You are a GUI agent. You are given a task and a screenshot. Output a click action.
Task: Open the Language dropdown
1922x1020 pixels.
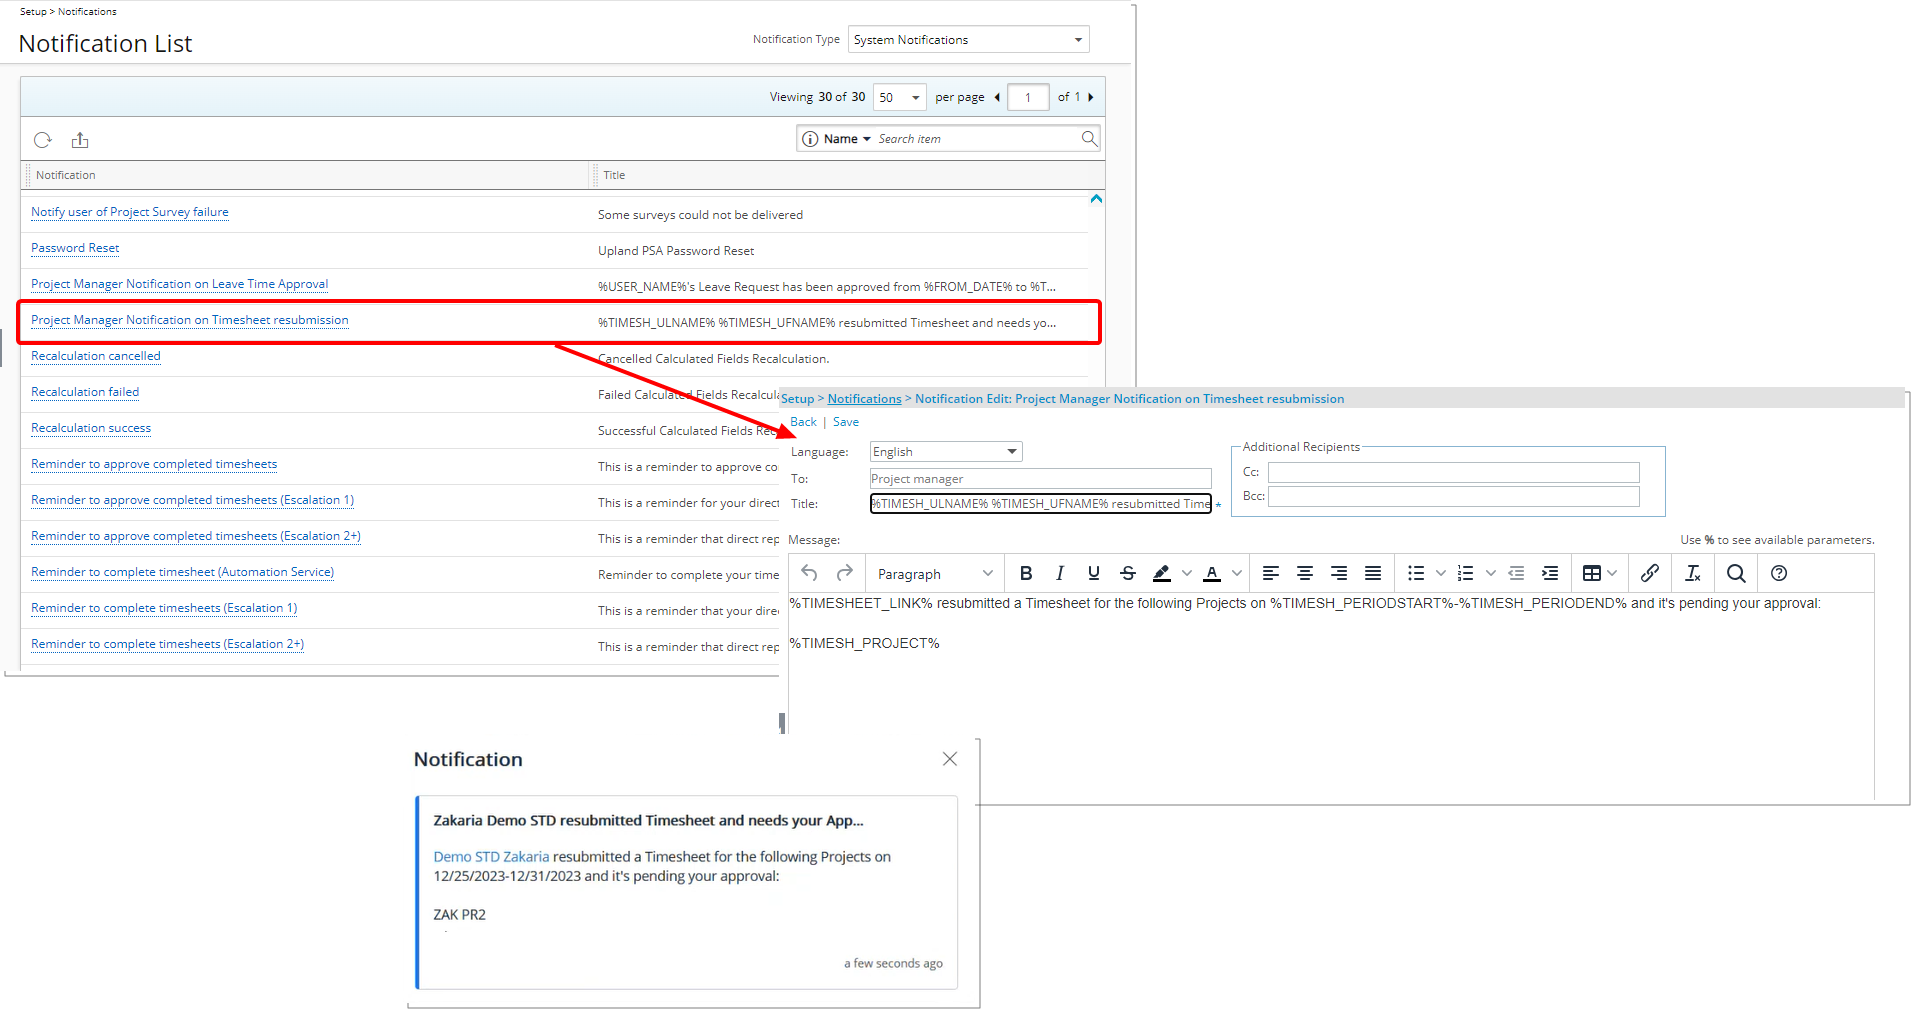tap(945, 452)
